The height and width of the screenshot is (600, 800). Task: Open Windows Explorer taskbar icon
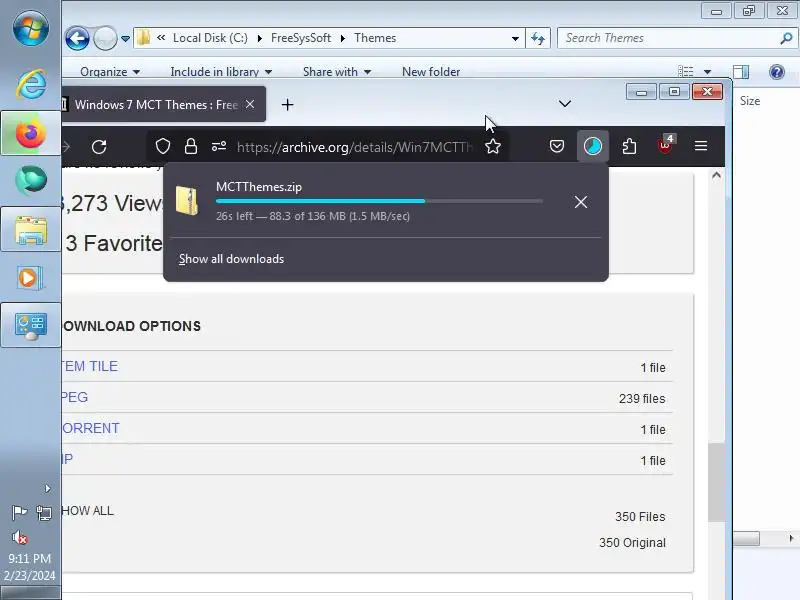pyautogui.click(x=31, y=230)
